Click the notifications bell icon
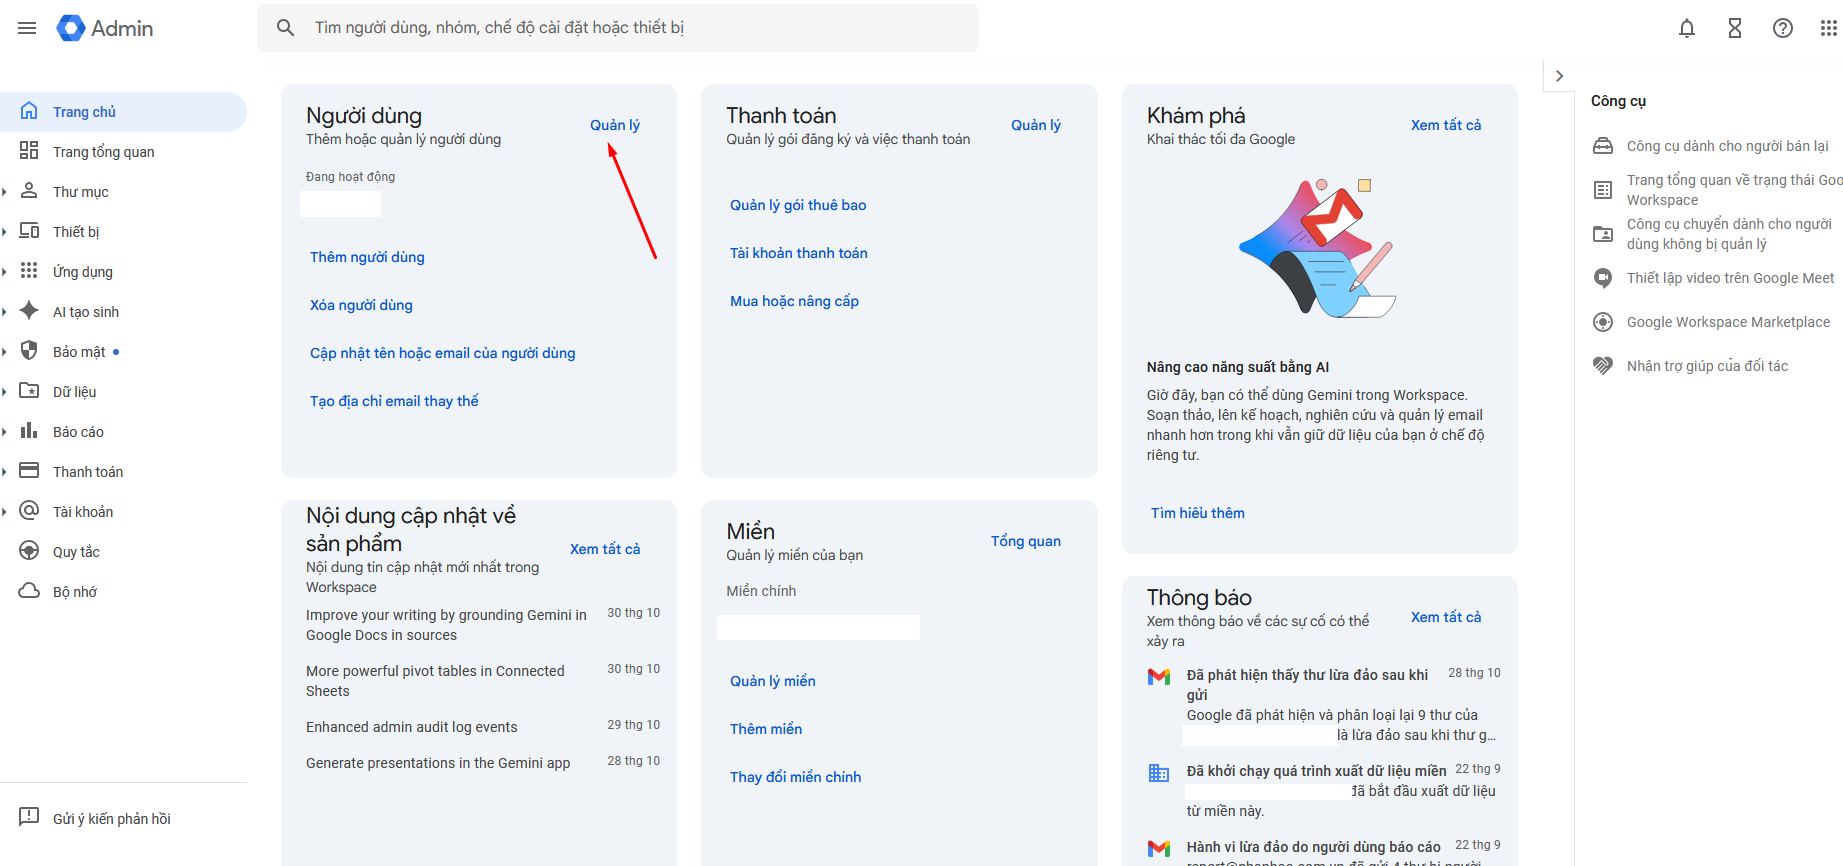Screen dimensions: 1843x866 (1687, 28)
